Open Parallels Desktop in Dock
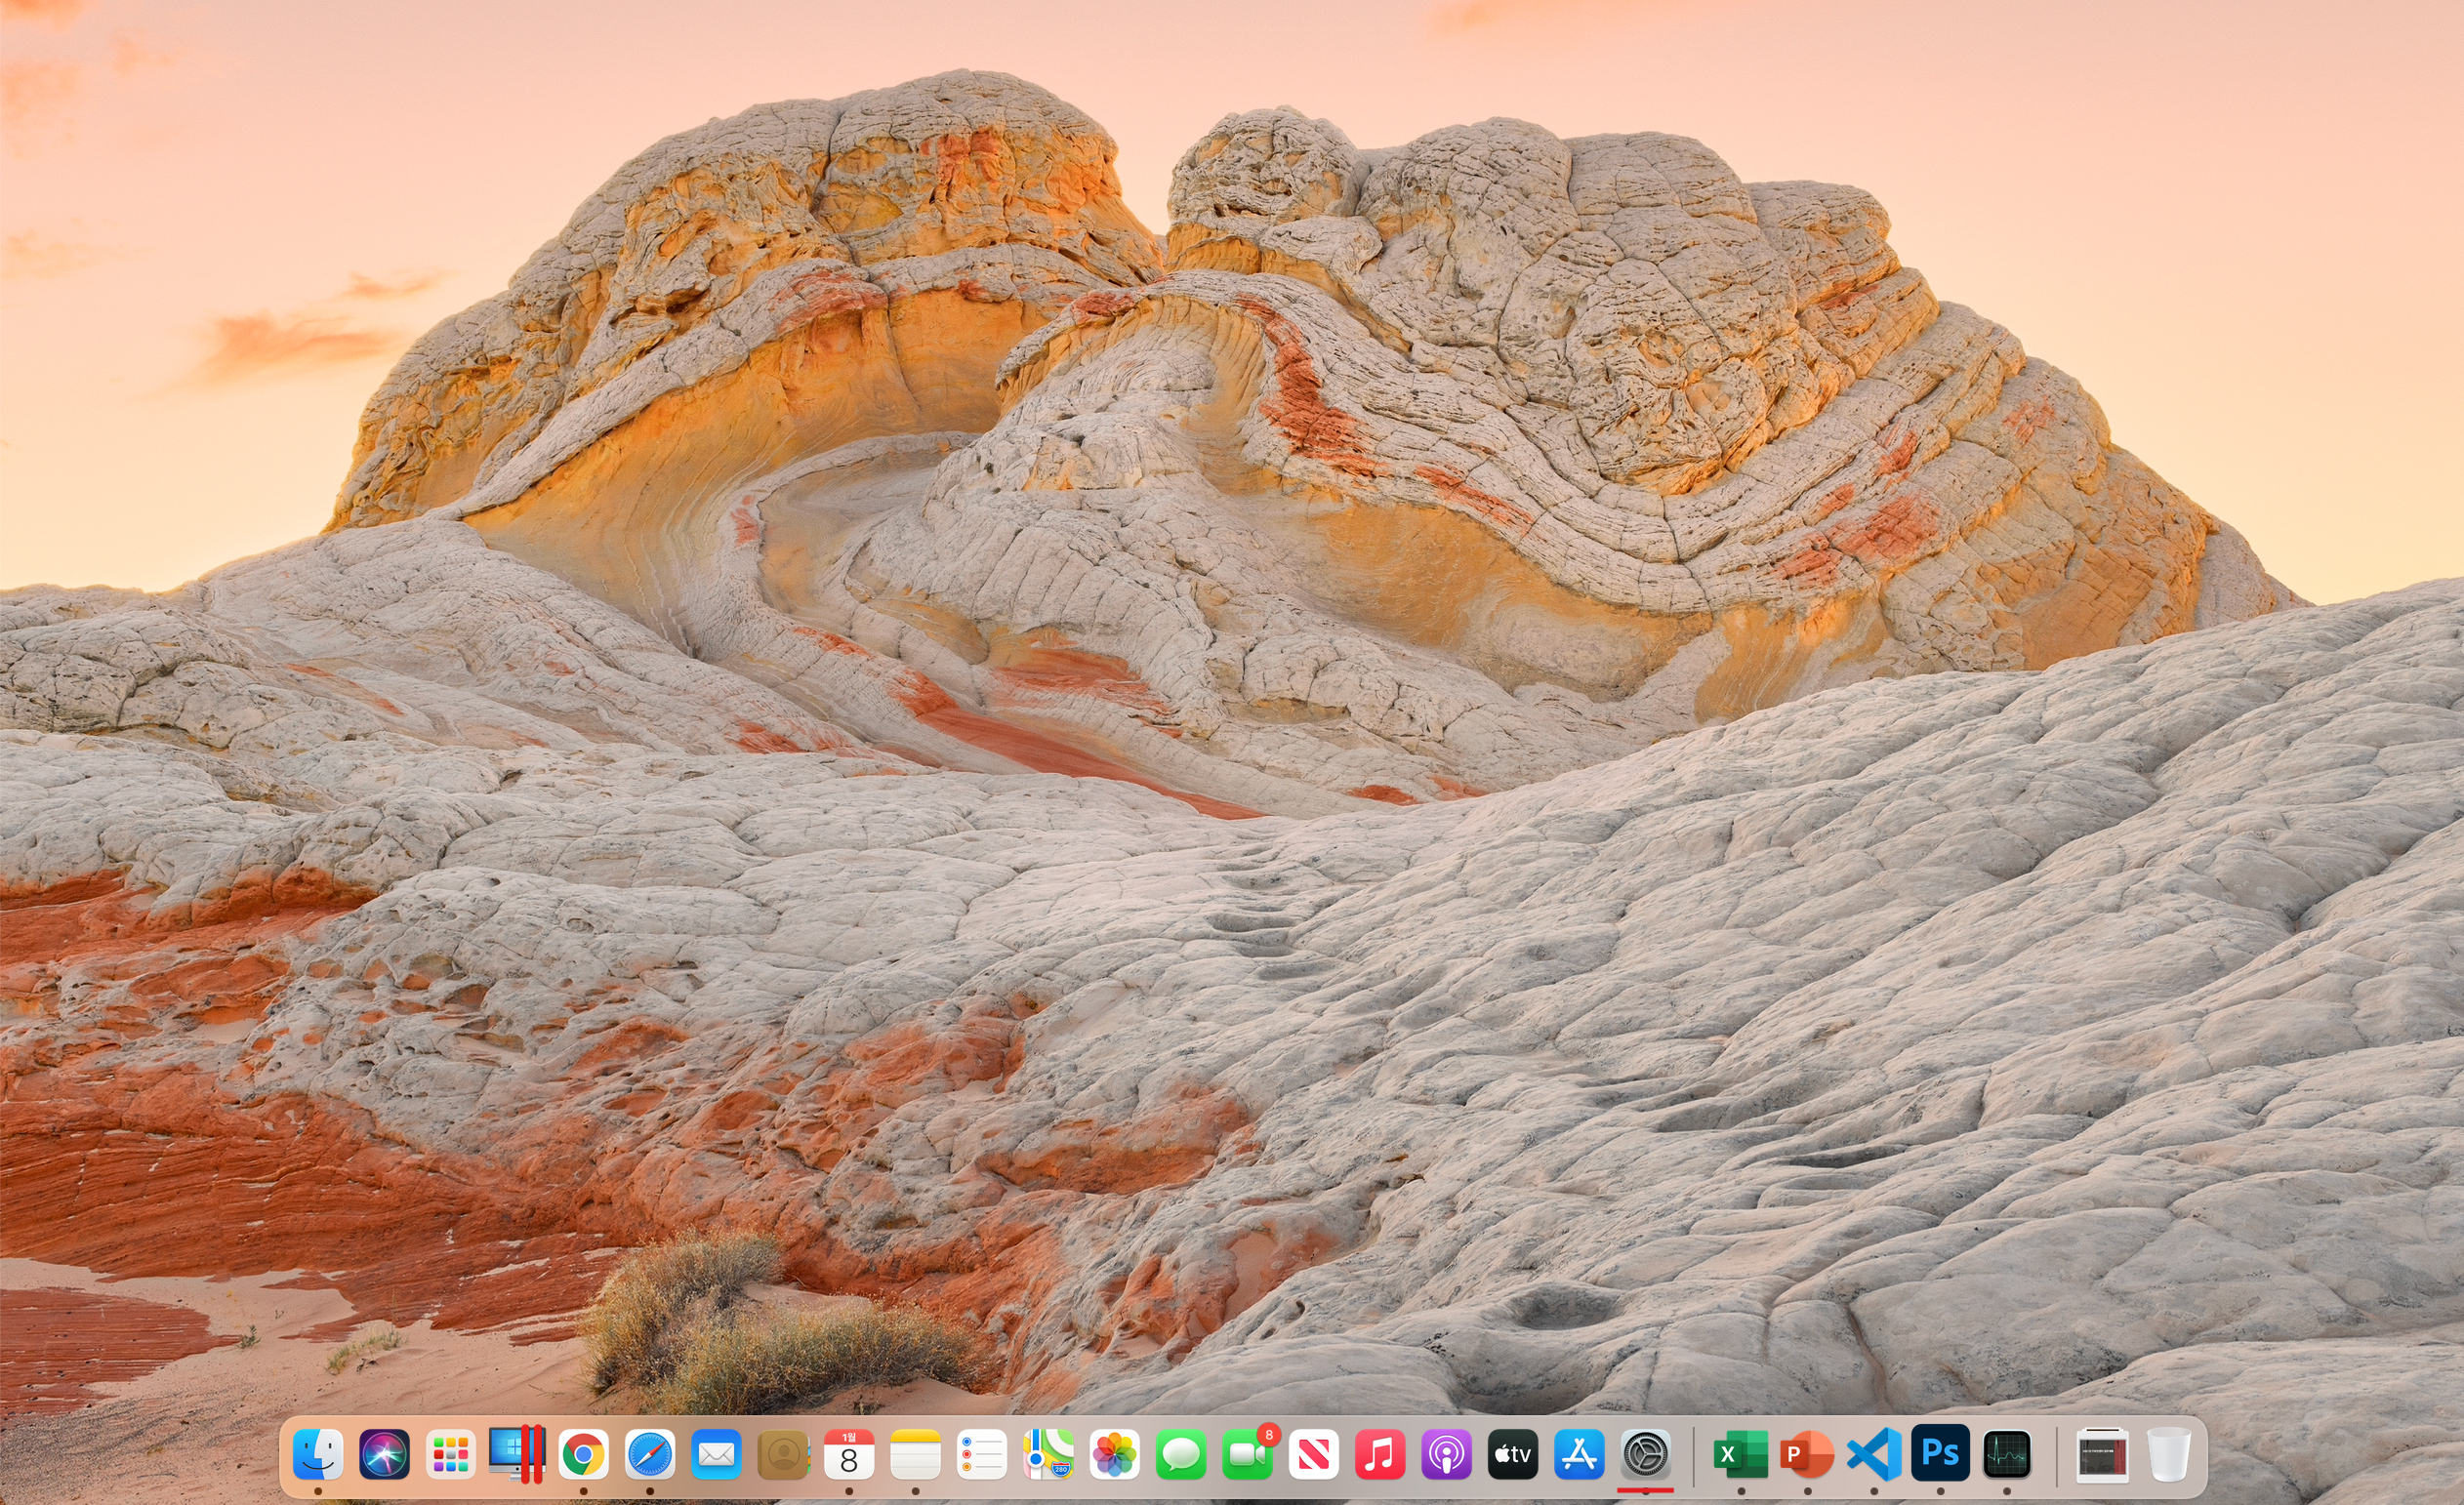The height and width of the screenshot is (1505, 2464). point(516,1454)
